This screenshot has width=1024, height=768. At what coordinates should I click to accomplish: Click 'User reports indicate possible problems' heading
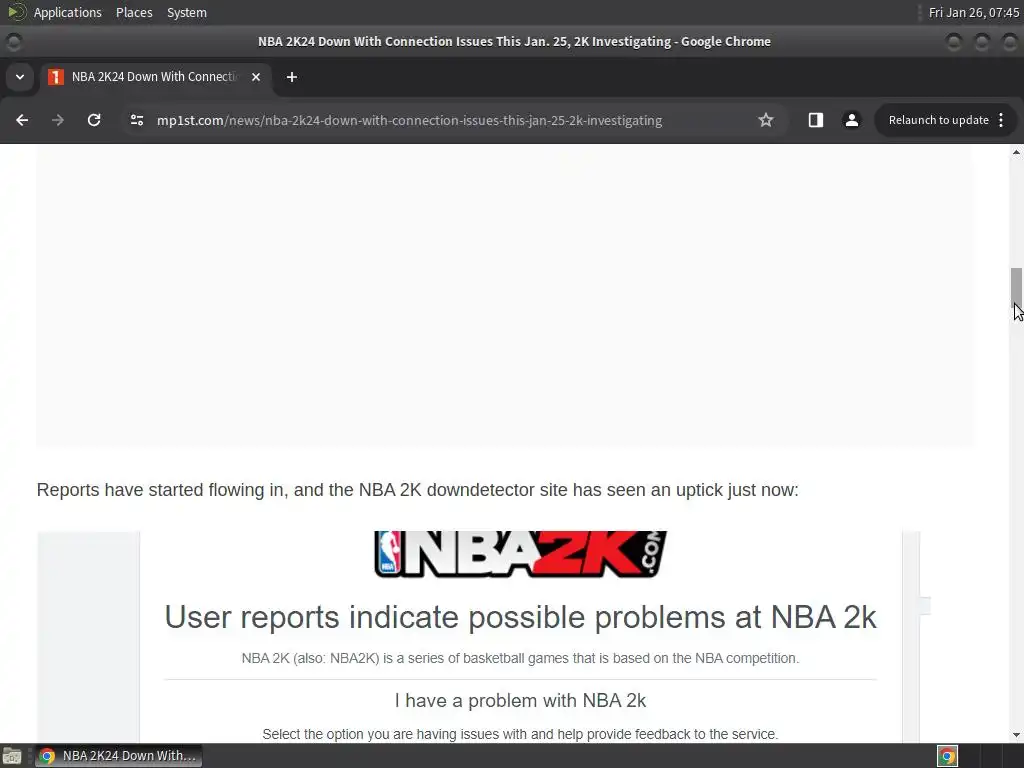520,617
